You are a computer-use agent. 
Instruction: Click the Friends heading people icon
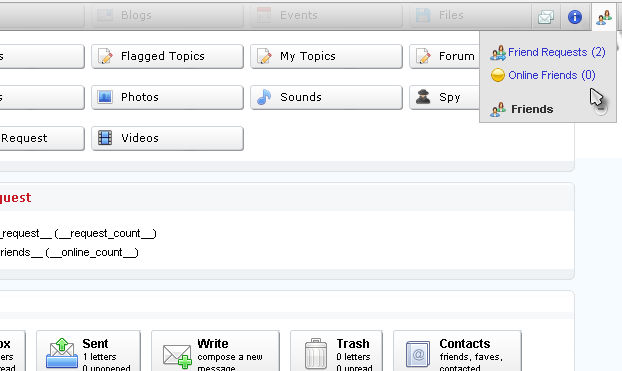498,110
